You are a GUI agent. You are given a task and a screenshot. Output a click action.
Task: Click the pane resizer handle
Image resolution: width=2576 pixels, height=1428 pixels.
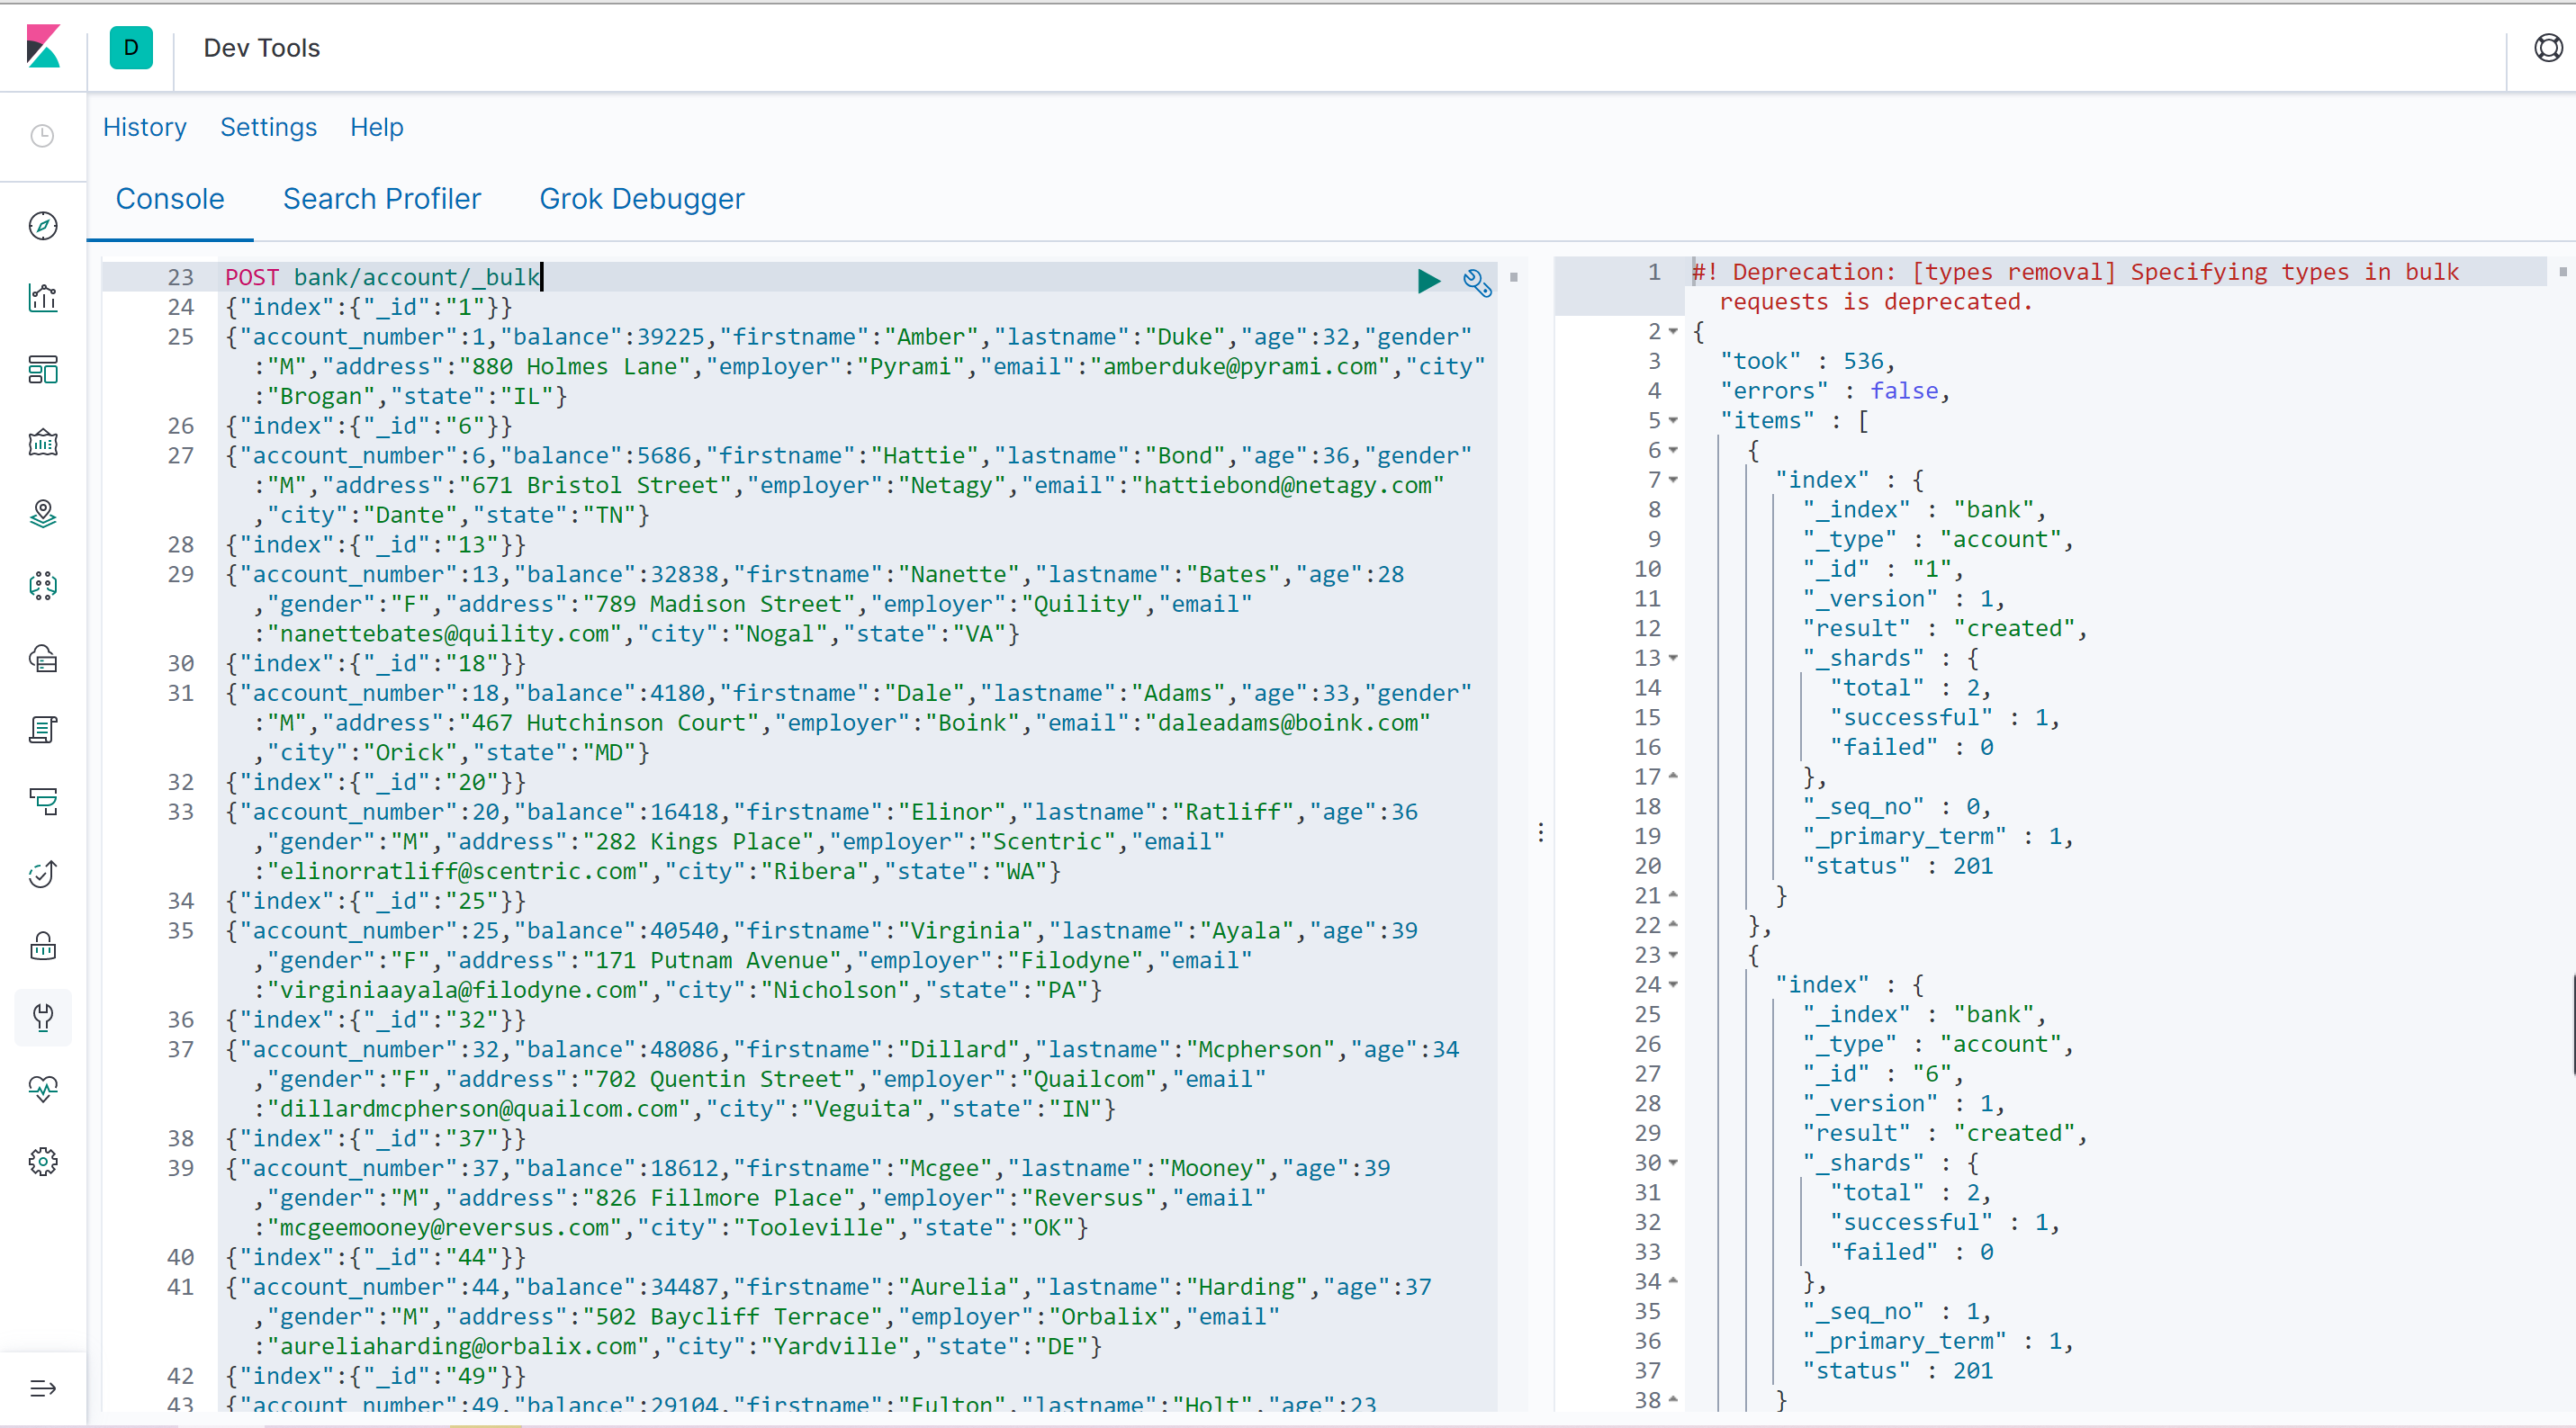pos(1540,832)
